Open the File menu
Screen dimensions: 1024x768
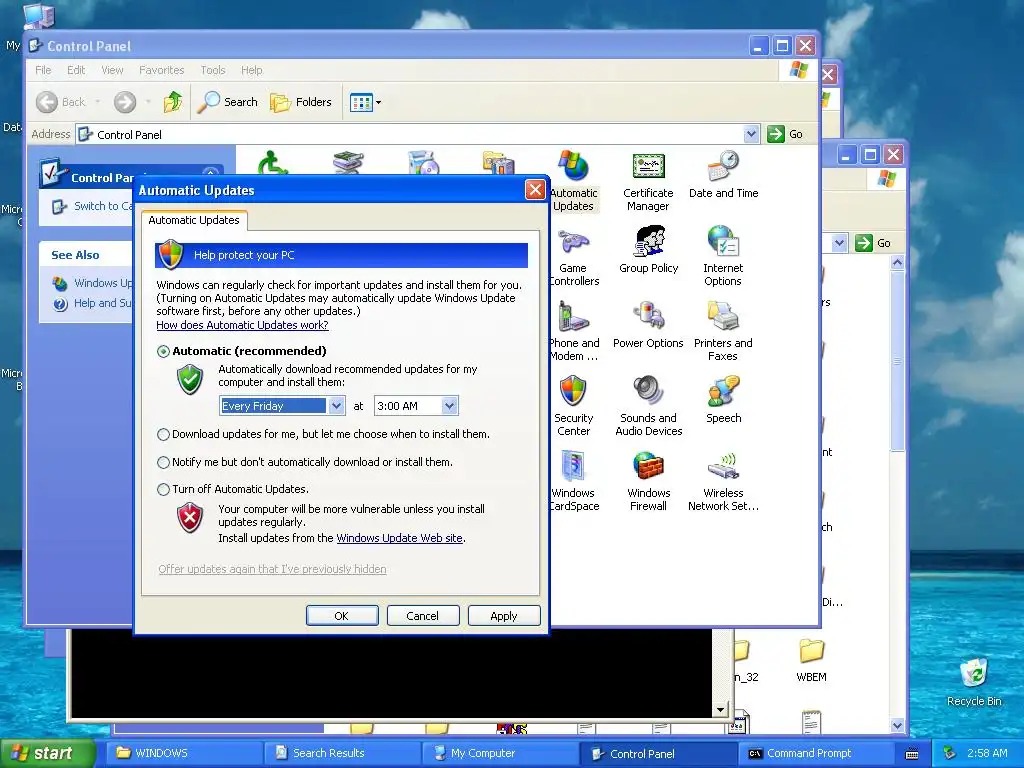(43, 70)
